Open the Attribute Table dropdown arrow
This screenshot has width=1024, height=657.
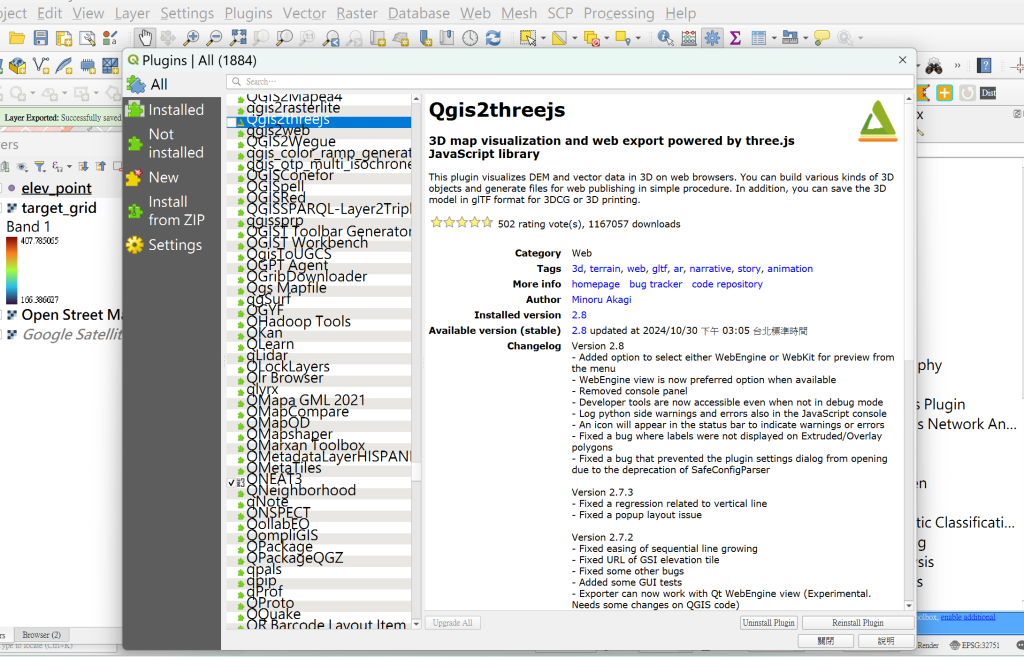(774, 38)
